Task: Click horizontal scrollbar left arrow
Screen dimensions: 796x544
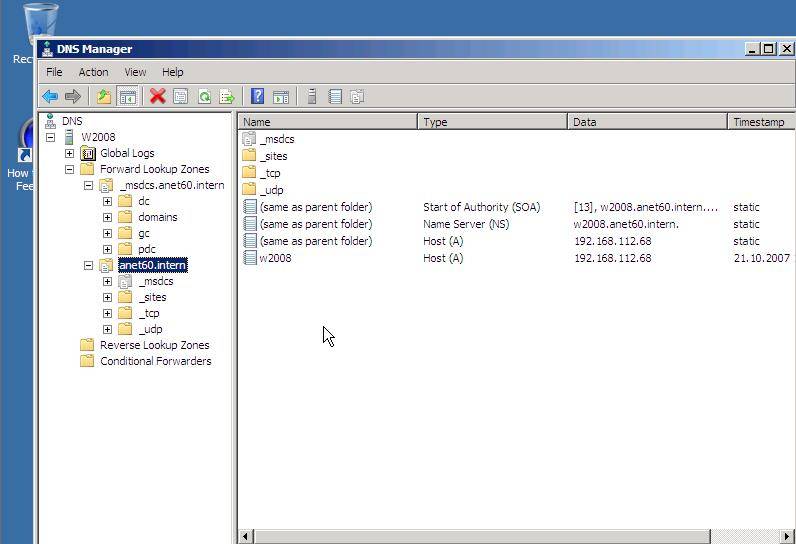Action: [x=246, y=536]
